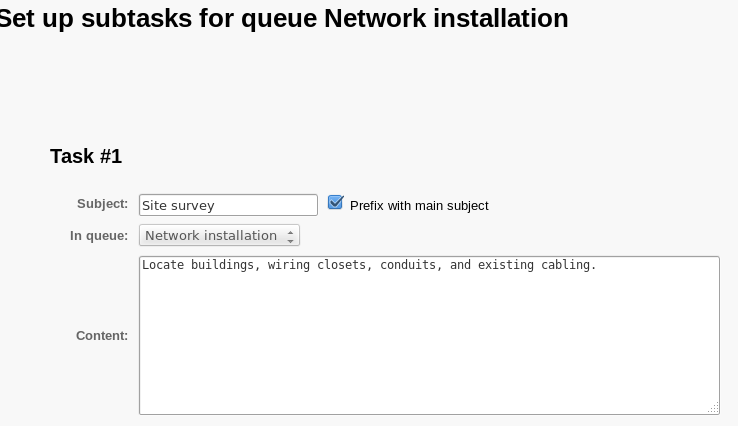Open the In queue dropdown menu

(x=219, y=235)
